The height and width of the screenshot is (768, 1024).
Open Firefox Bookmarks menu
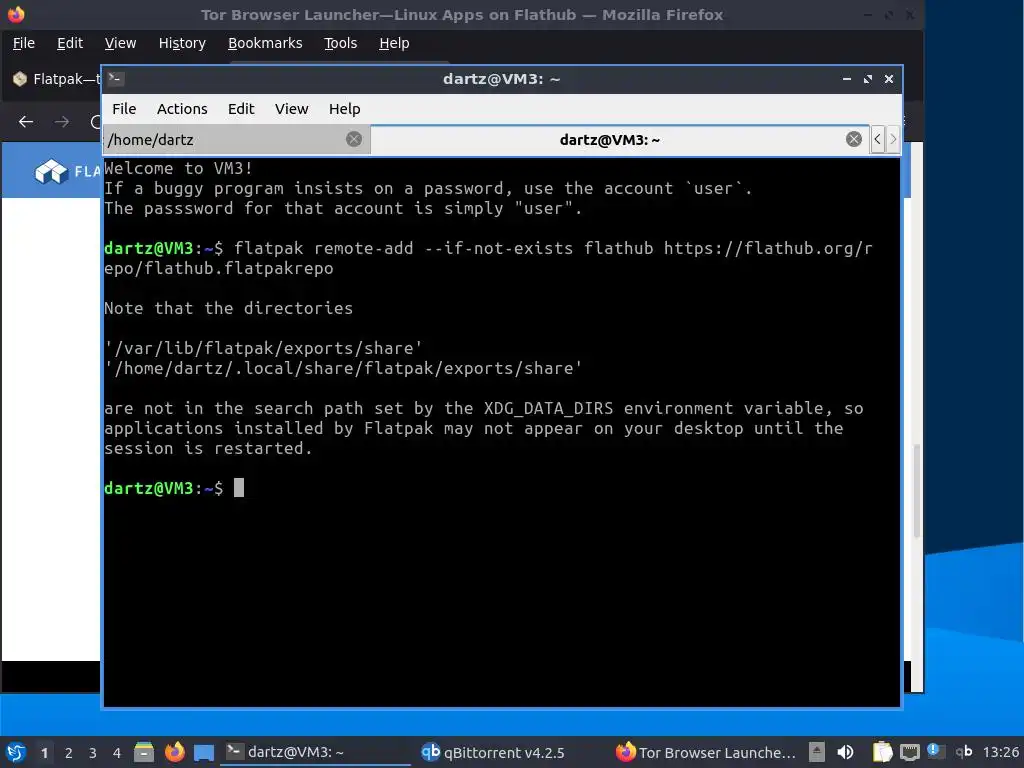264,43
